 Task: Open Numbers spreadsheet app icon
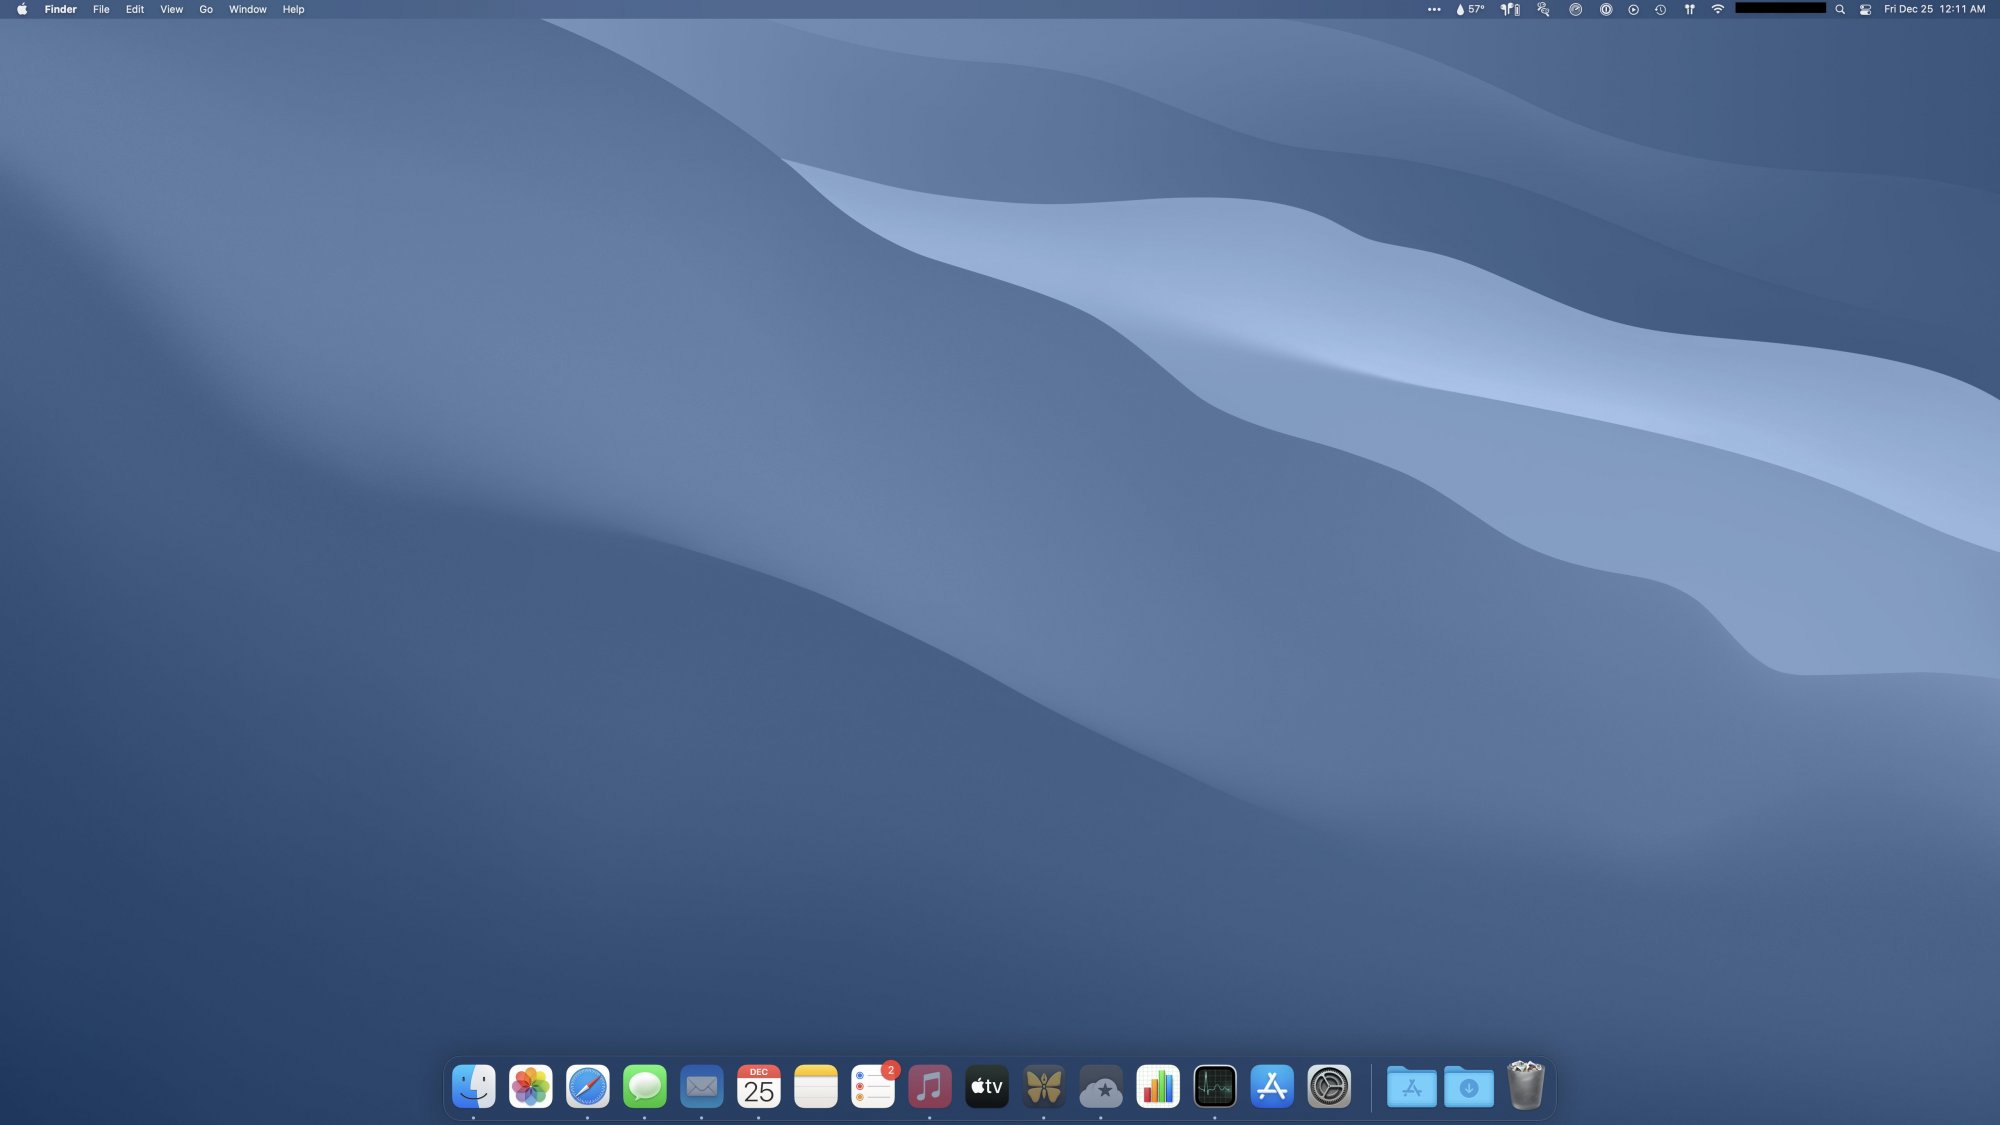tap(1157, 1087)
